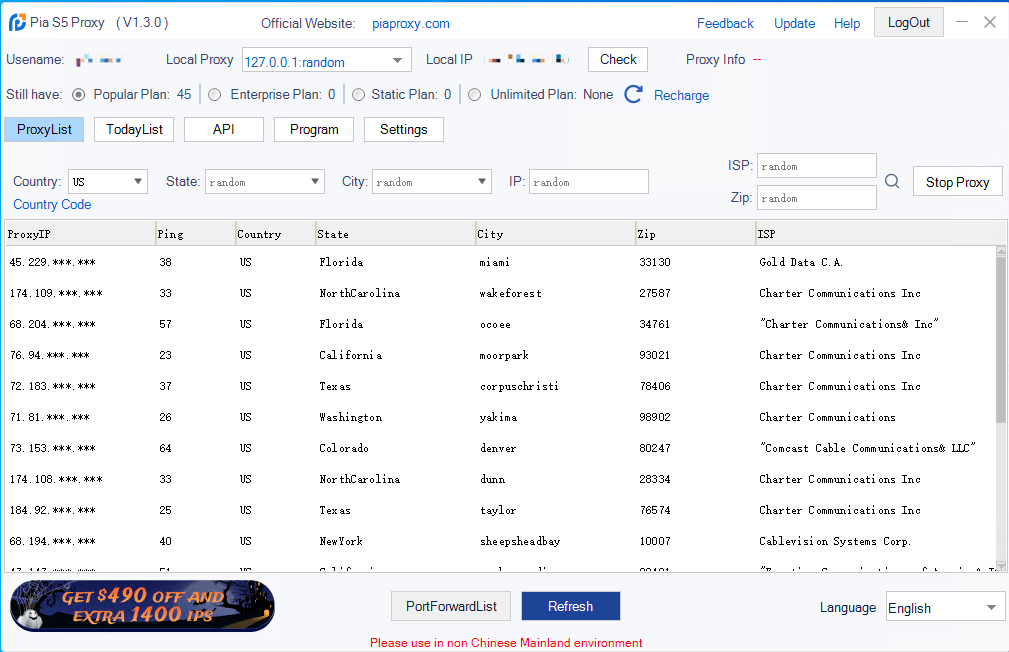
Task: Select proxy row 68.194.***.***
Action: click(x=500, y=541)
